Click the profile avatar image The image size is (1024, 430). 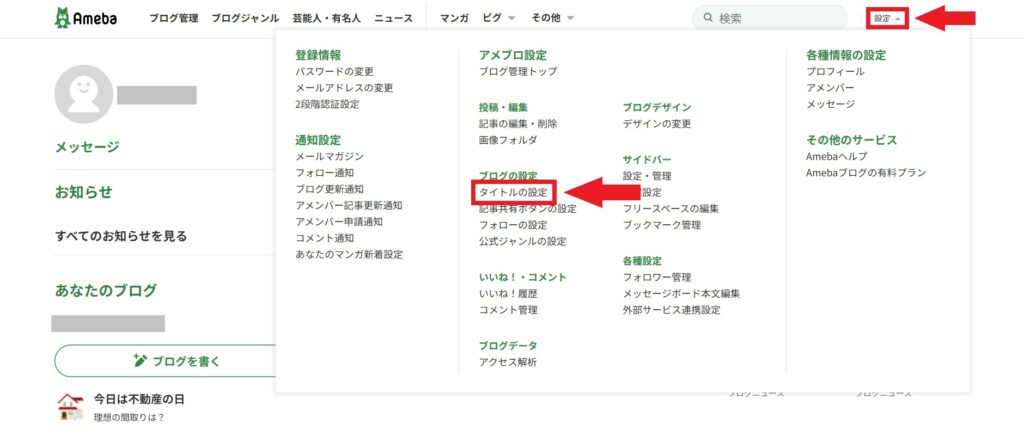(83, 95)
